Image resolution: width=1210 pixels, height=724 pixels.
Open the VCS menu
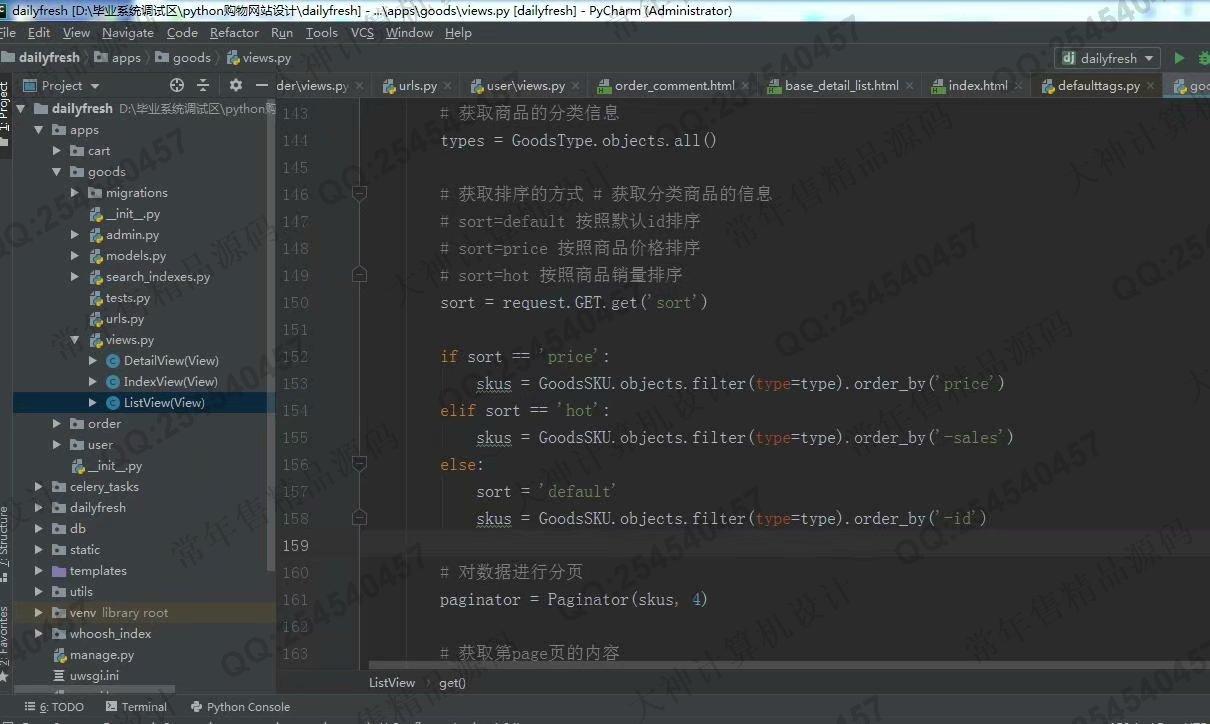coord(362,33)
